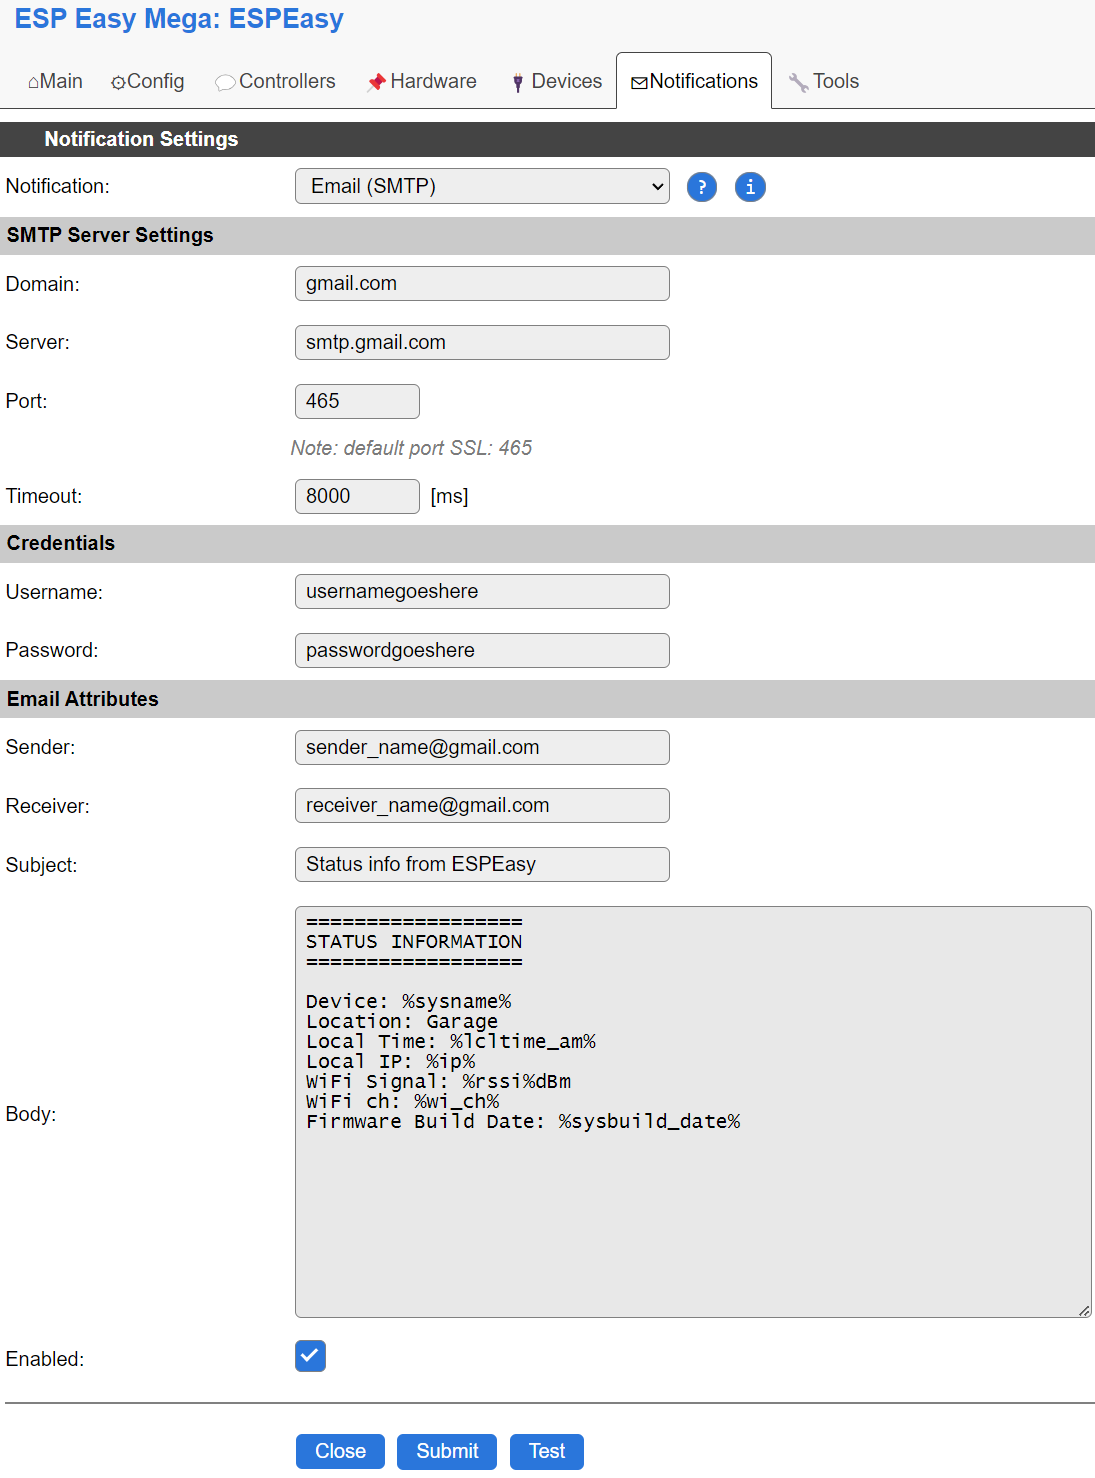Open the Config tab with gear icon
The width and height of the screenshot is (1095, 1478).
pyautogui.click(x=147, y=81)
